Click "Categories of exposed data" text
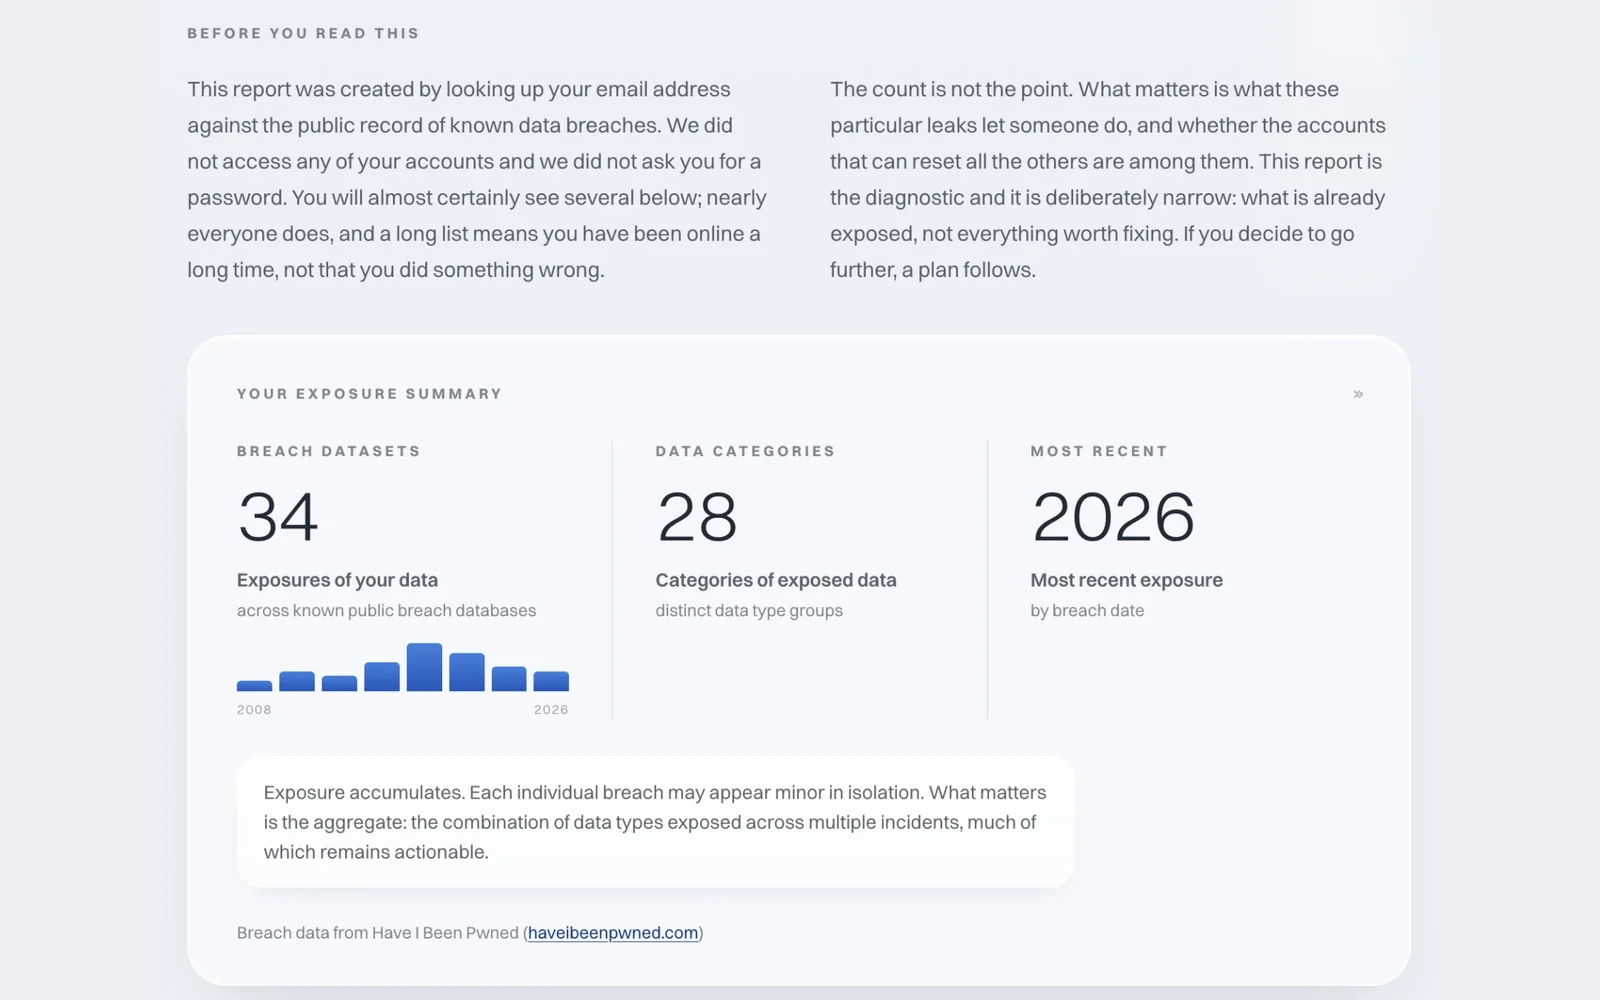Screen dimensions: 1600x1000 click(x=776, y=580)
